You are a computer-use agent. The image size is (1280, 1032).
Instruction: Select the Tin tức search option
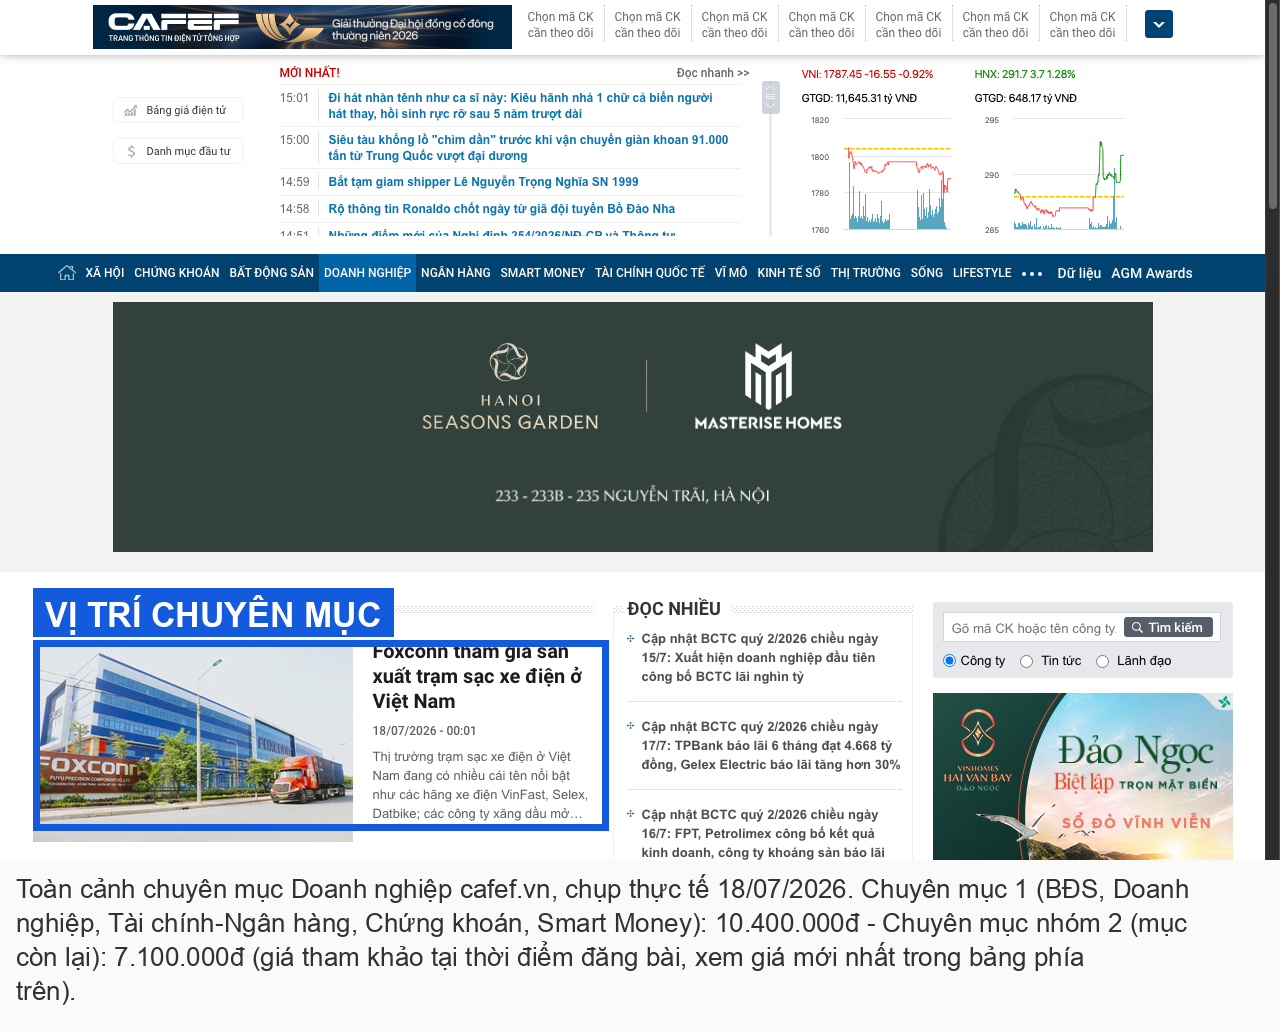coord(1026,661)
